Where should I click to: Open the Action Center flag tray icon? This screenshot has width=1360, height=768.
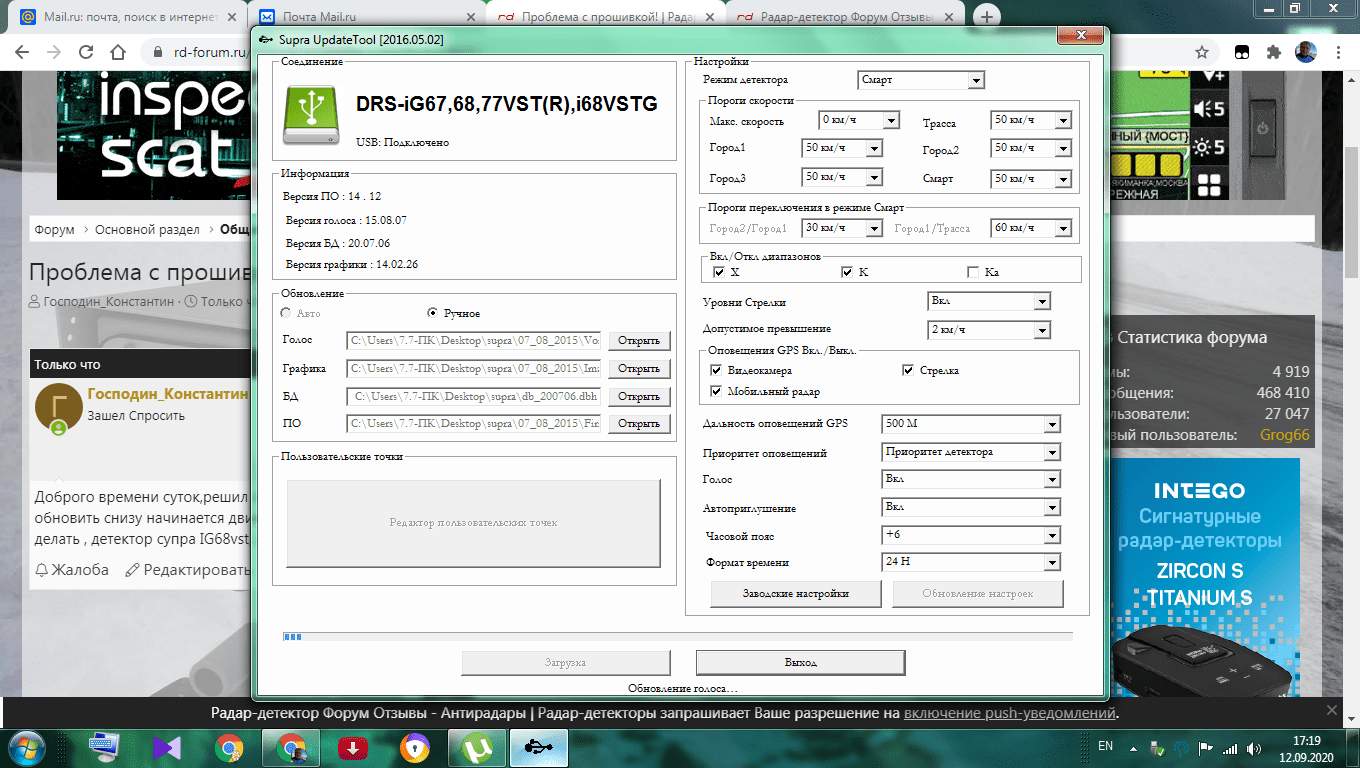tap(1206, 747)
